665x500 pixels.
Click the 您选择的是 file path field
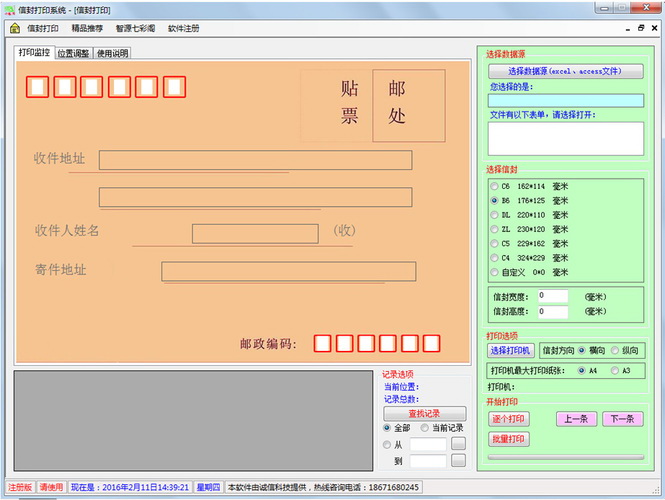[x=566, y=101]
